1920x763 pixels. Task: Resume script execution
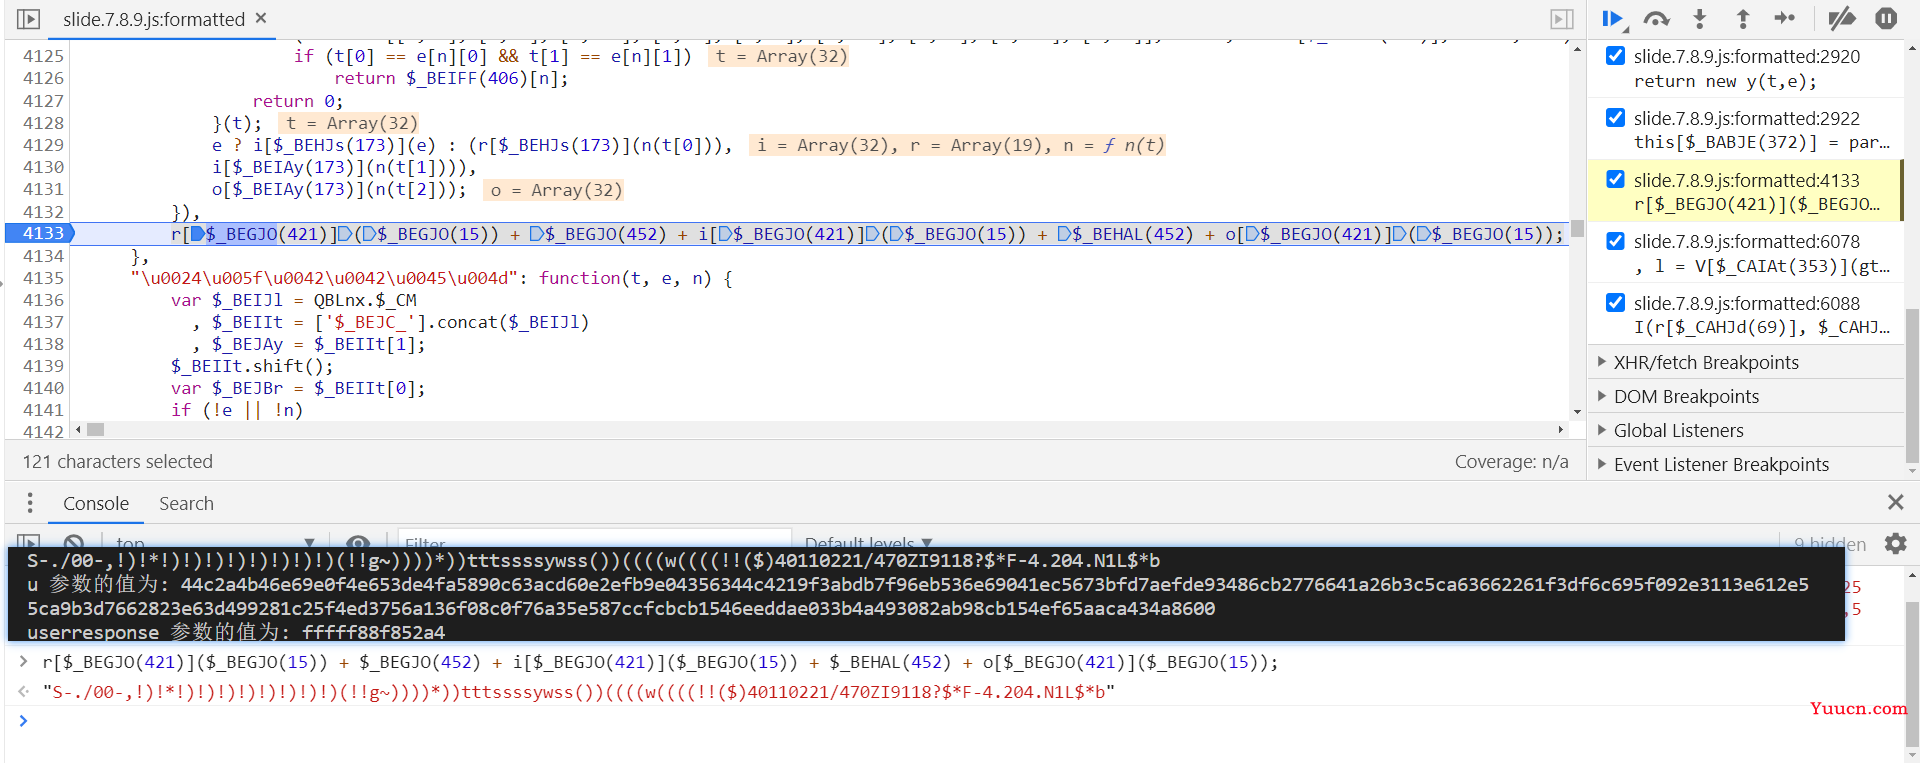pyautogui.click(x=1612, y=19)
